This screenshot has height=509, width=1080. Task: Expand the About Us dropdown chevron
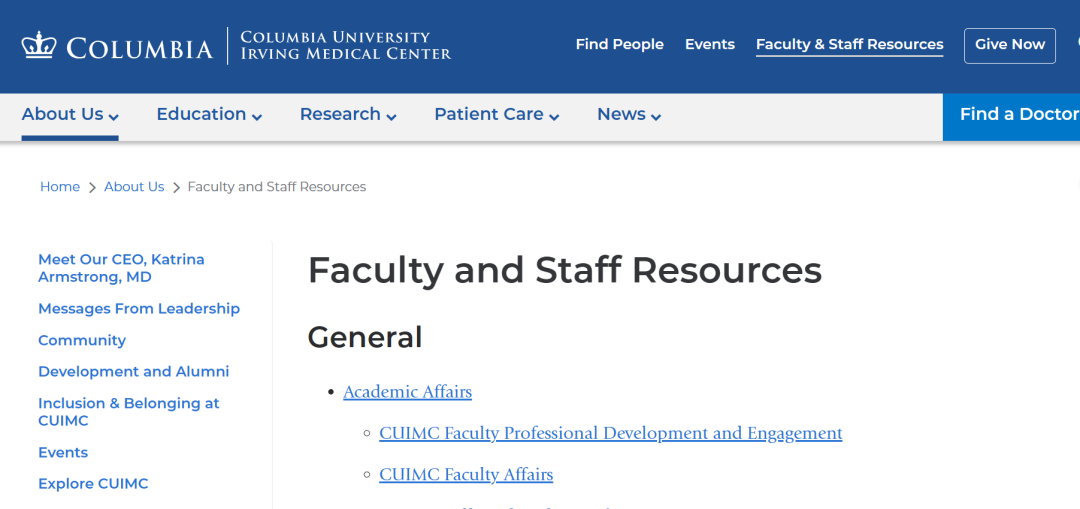tap(114, 117)
